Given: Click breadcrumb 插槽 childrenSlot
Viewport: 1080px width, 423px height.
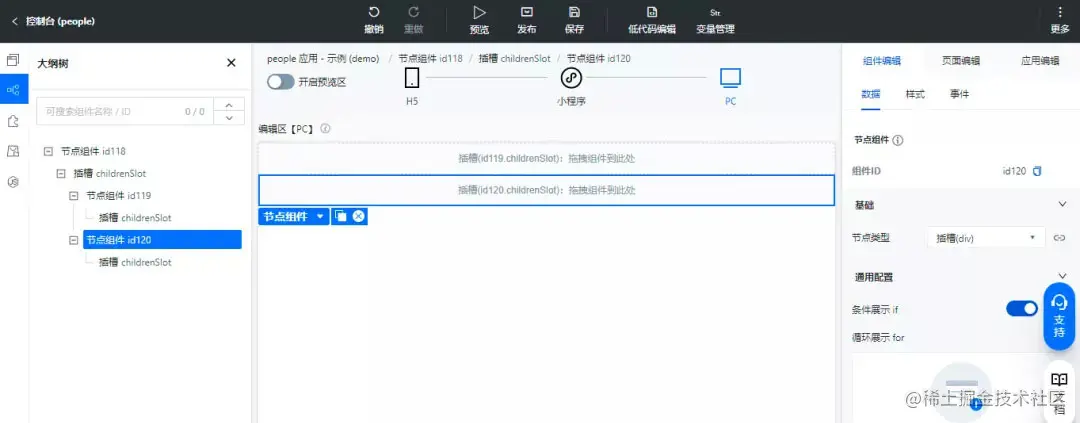Looking at the screenshot, I should [x=515, y=59].
